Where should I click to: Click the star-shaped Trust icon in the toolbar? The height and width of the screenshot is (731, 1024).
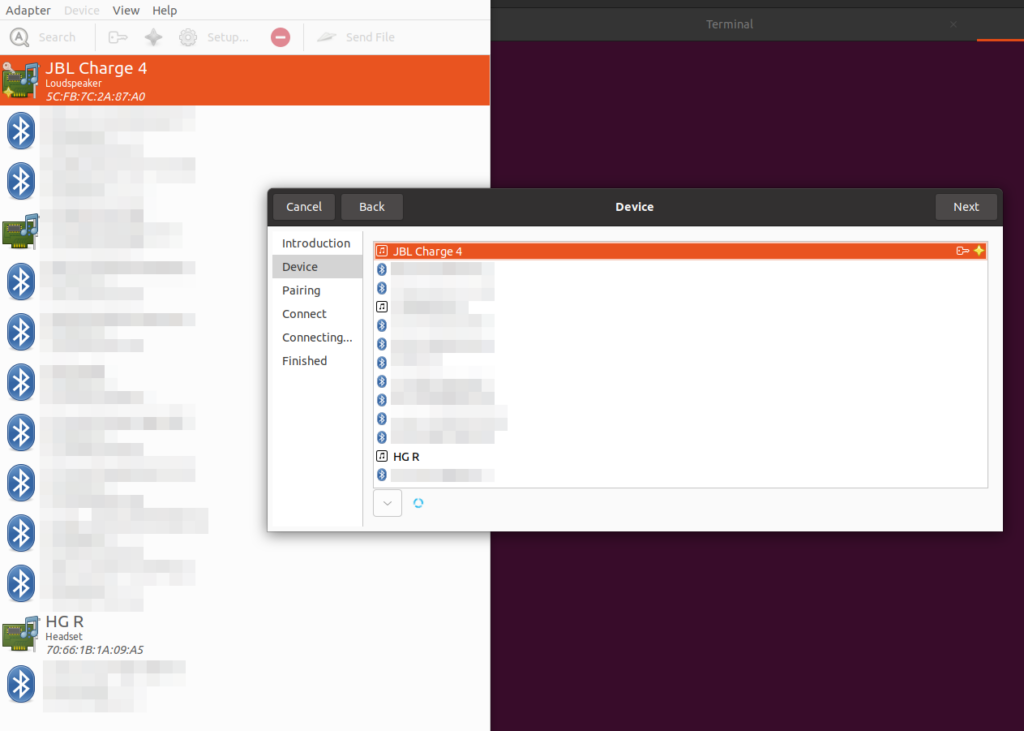[153, 37]
